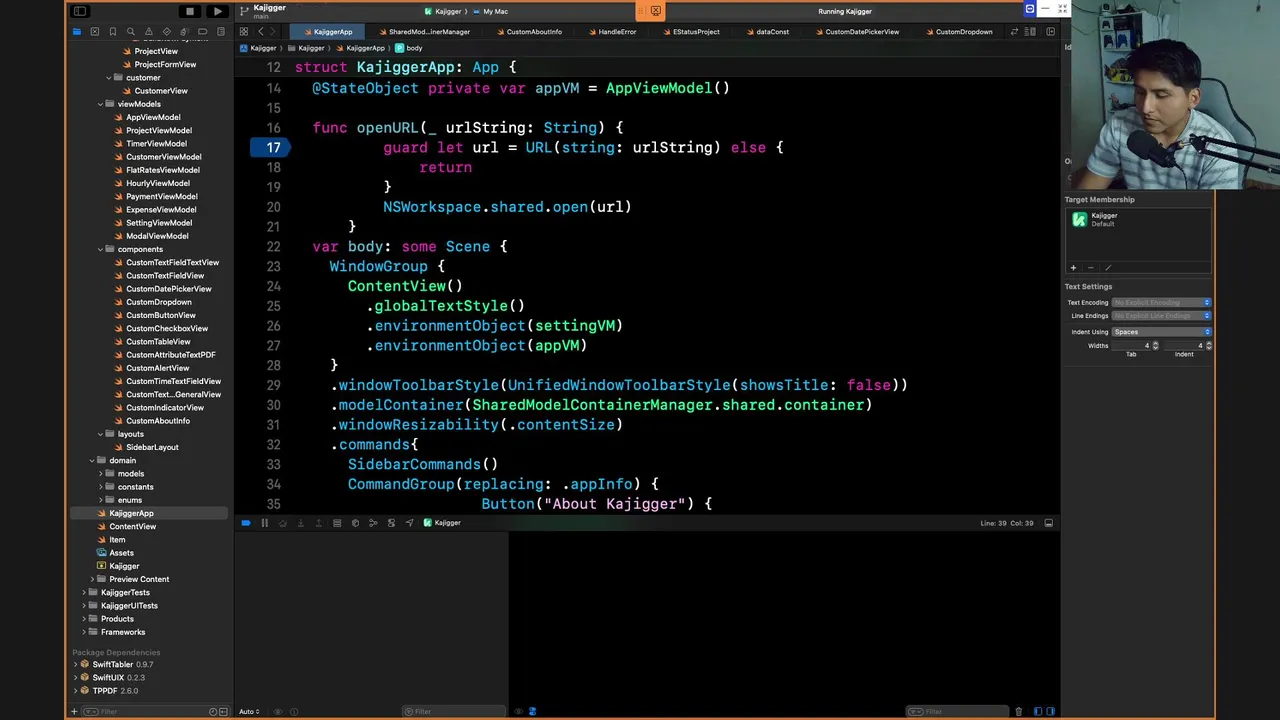Click the Simulate Location arrow icon
The width and height of the screenshot is (1280, 720).
point(409,523)
